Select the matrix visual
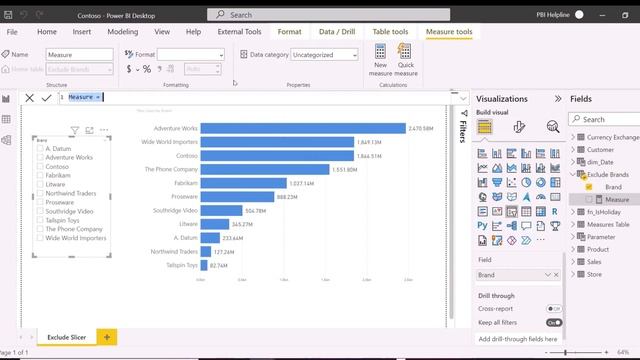This screenshot has width=640, height=360. [540, 211]
